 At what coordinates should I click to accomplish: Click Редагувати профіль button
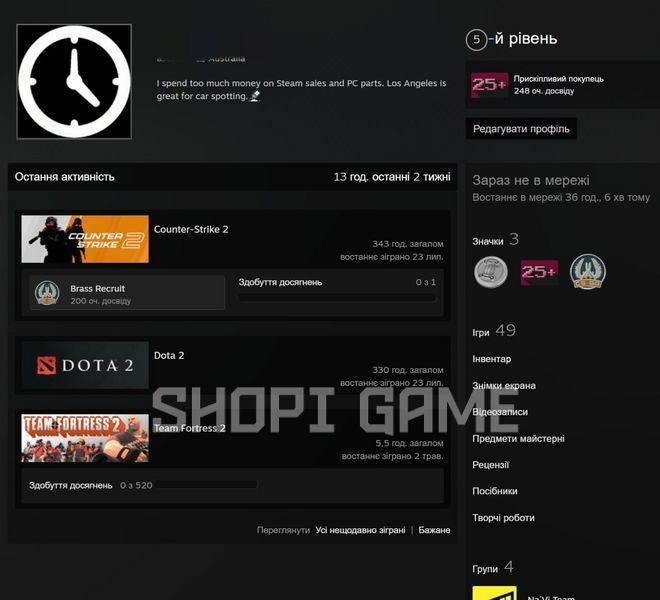(x=521, y=128)
